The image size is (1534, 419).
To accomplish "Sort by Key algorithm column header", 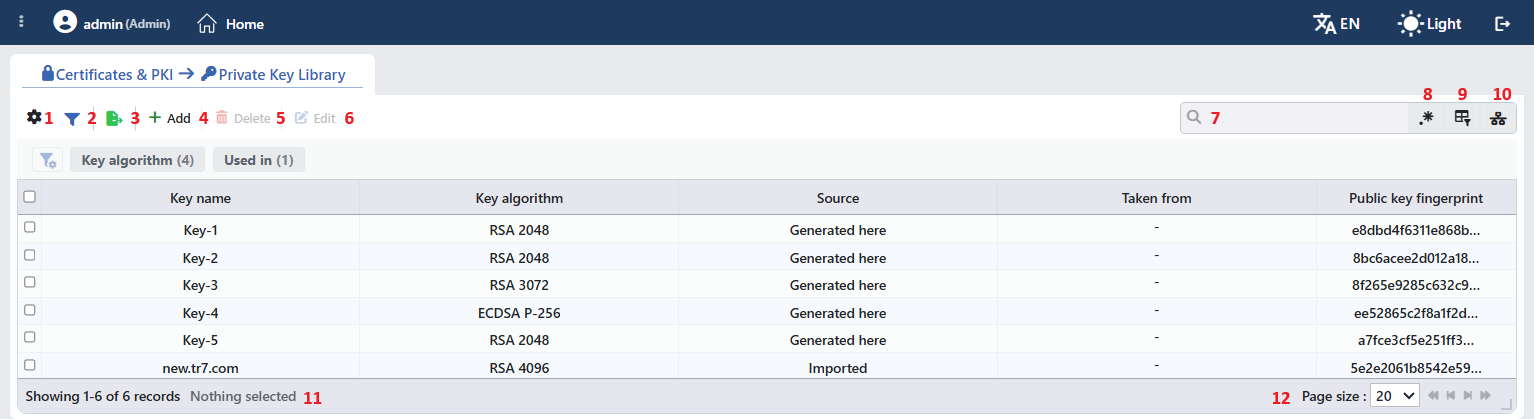I will (519, 198).
